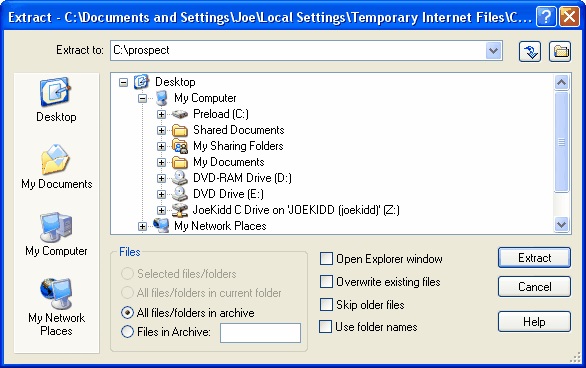Expand the My Network Places tree node
This screenshot has width=586, height=368.
(142, 226)
